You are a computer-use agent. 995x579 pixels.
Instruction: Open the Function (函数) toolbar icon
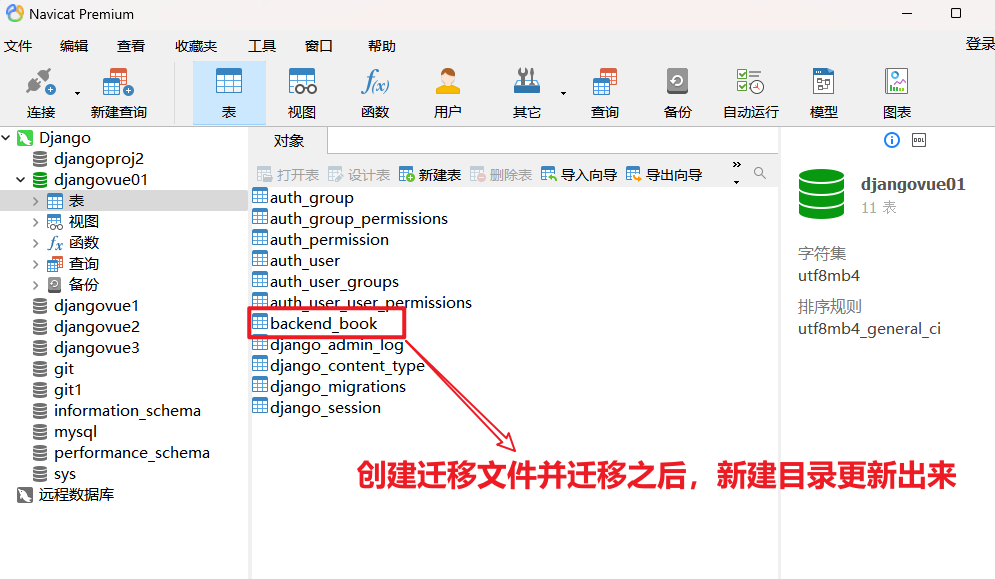click(375, 93)
